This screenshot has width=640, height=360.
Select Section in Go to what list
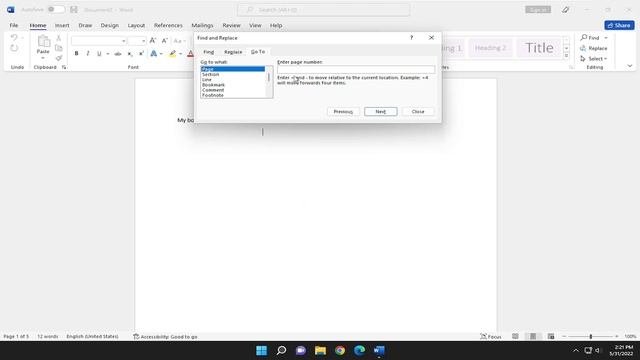[211, 74]
